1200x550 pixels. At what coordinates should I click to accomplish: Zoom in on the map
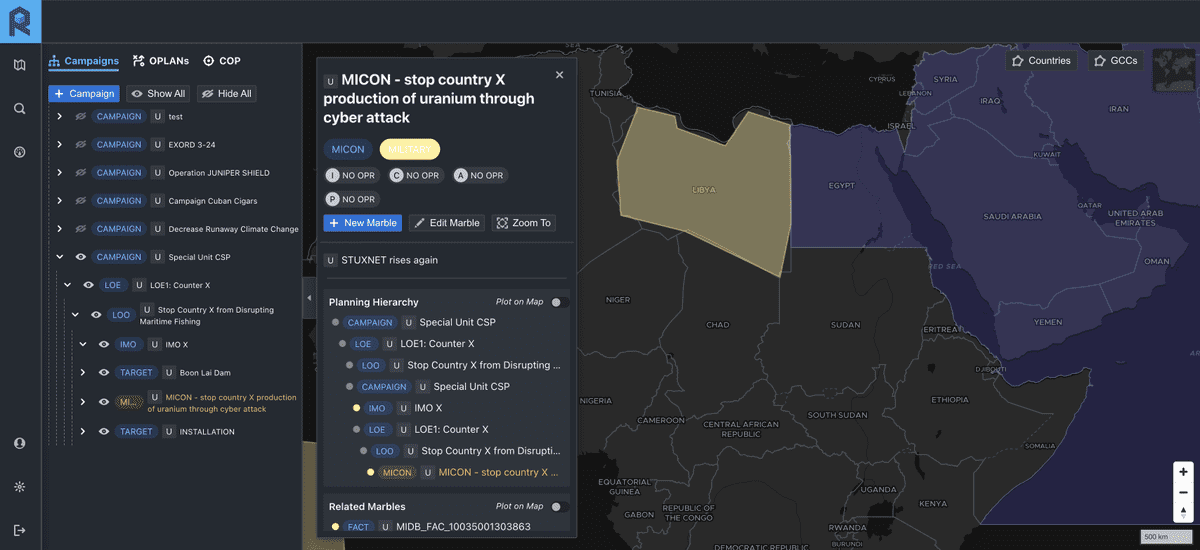point(1183,472)
